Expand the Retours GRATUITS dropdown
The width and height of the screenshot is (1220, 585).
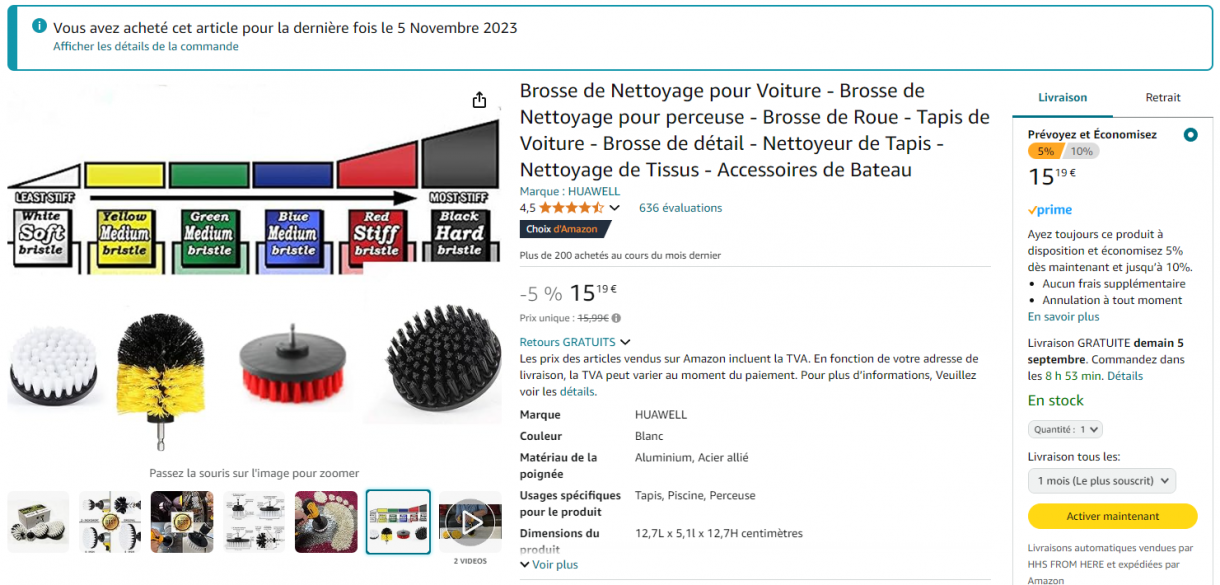575,342
